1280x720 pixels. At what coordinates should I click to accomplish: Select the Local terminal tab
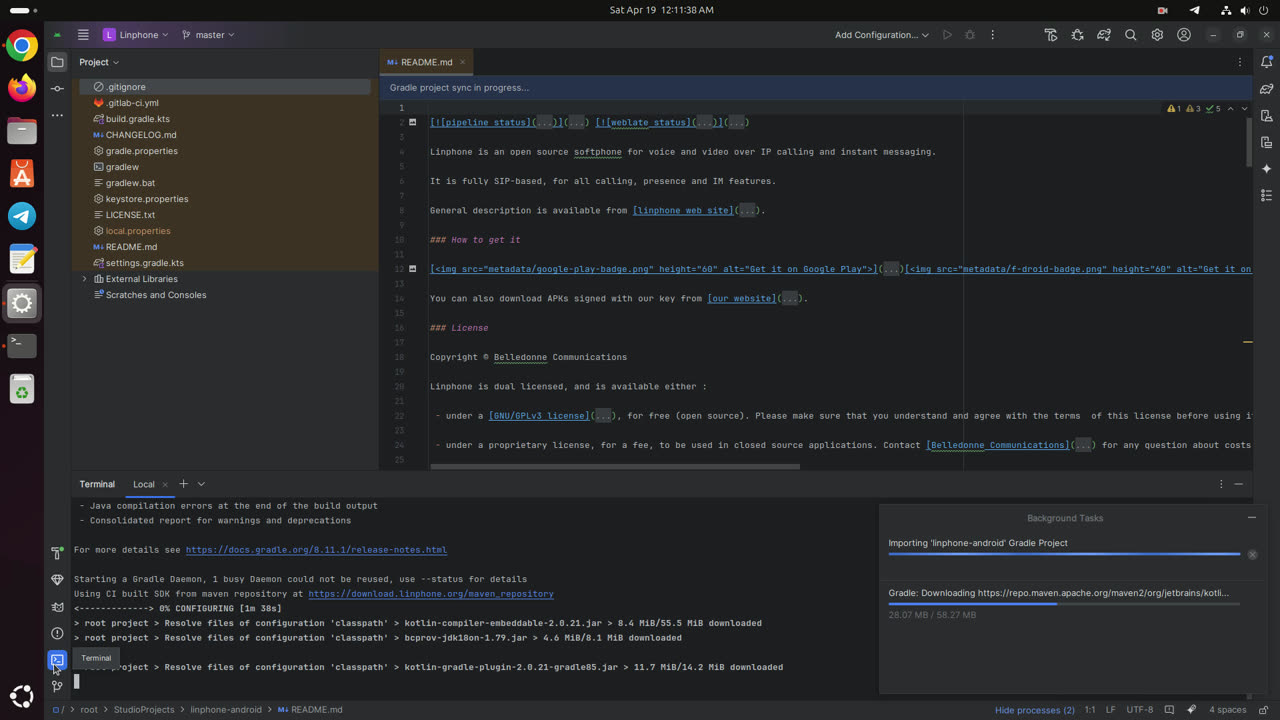(144, 484)
